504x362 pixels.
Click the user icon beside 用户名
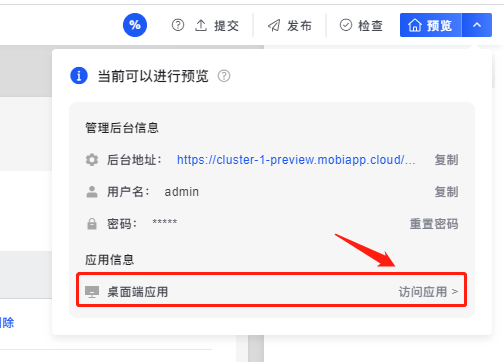(x=92, y=192)
